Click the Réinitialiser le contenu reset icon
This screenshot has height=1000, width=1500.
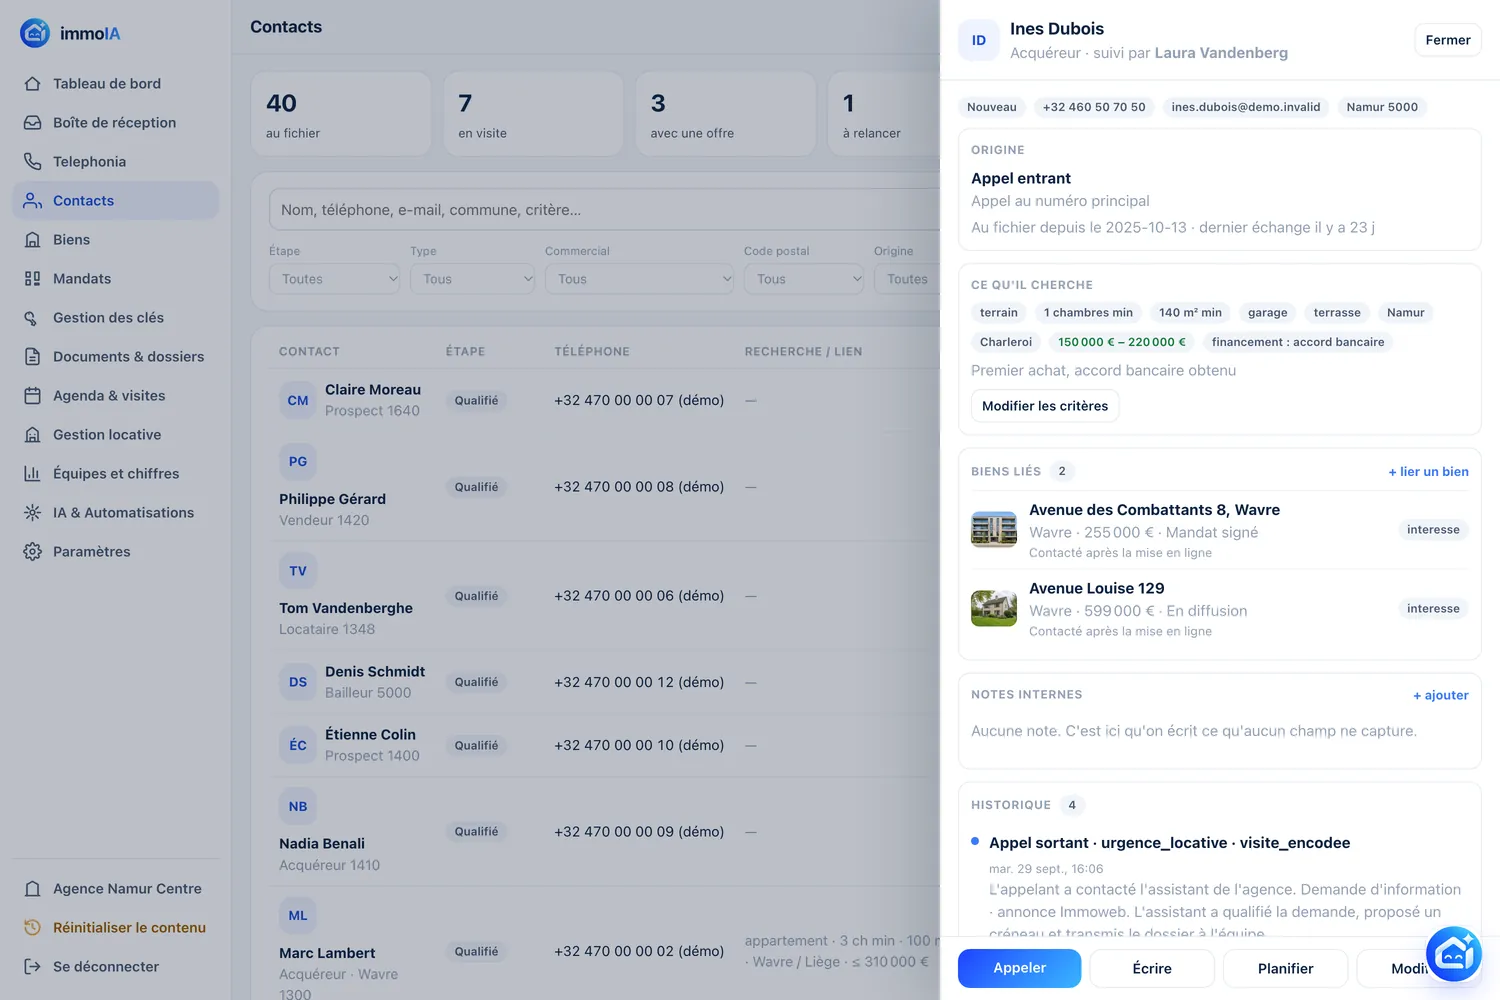pos(33,928)
